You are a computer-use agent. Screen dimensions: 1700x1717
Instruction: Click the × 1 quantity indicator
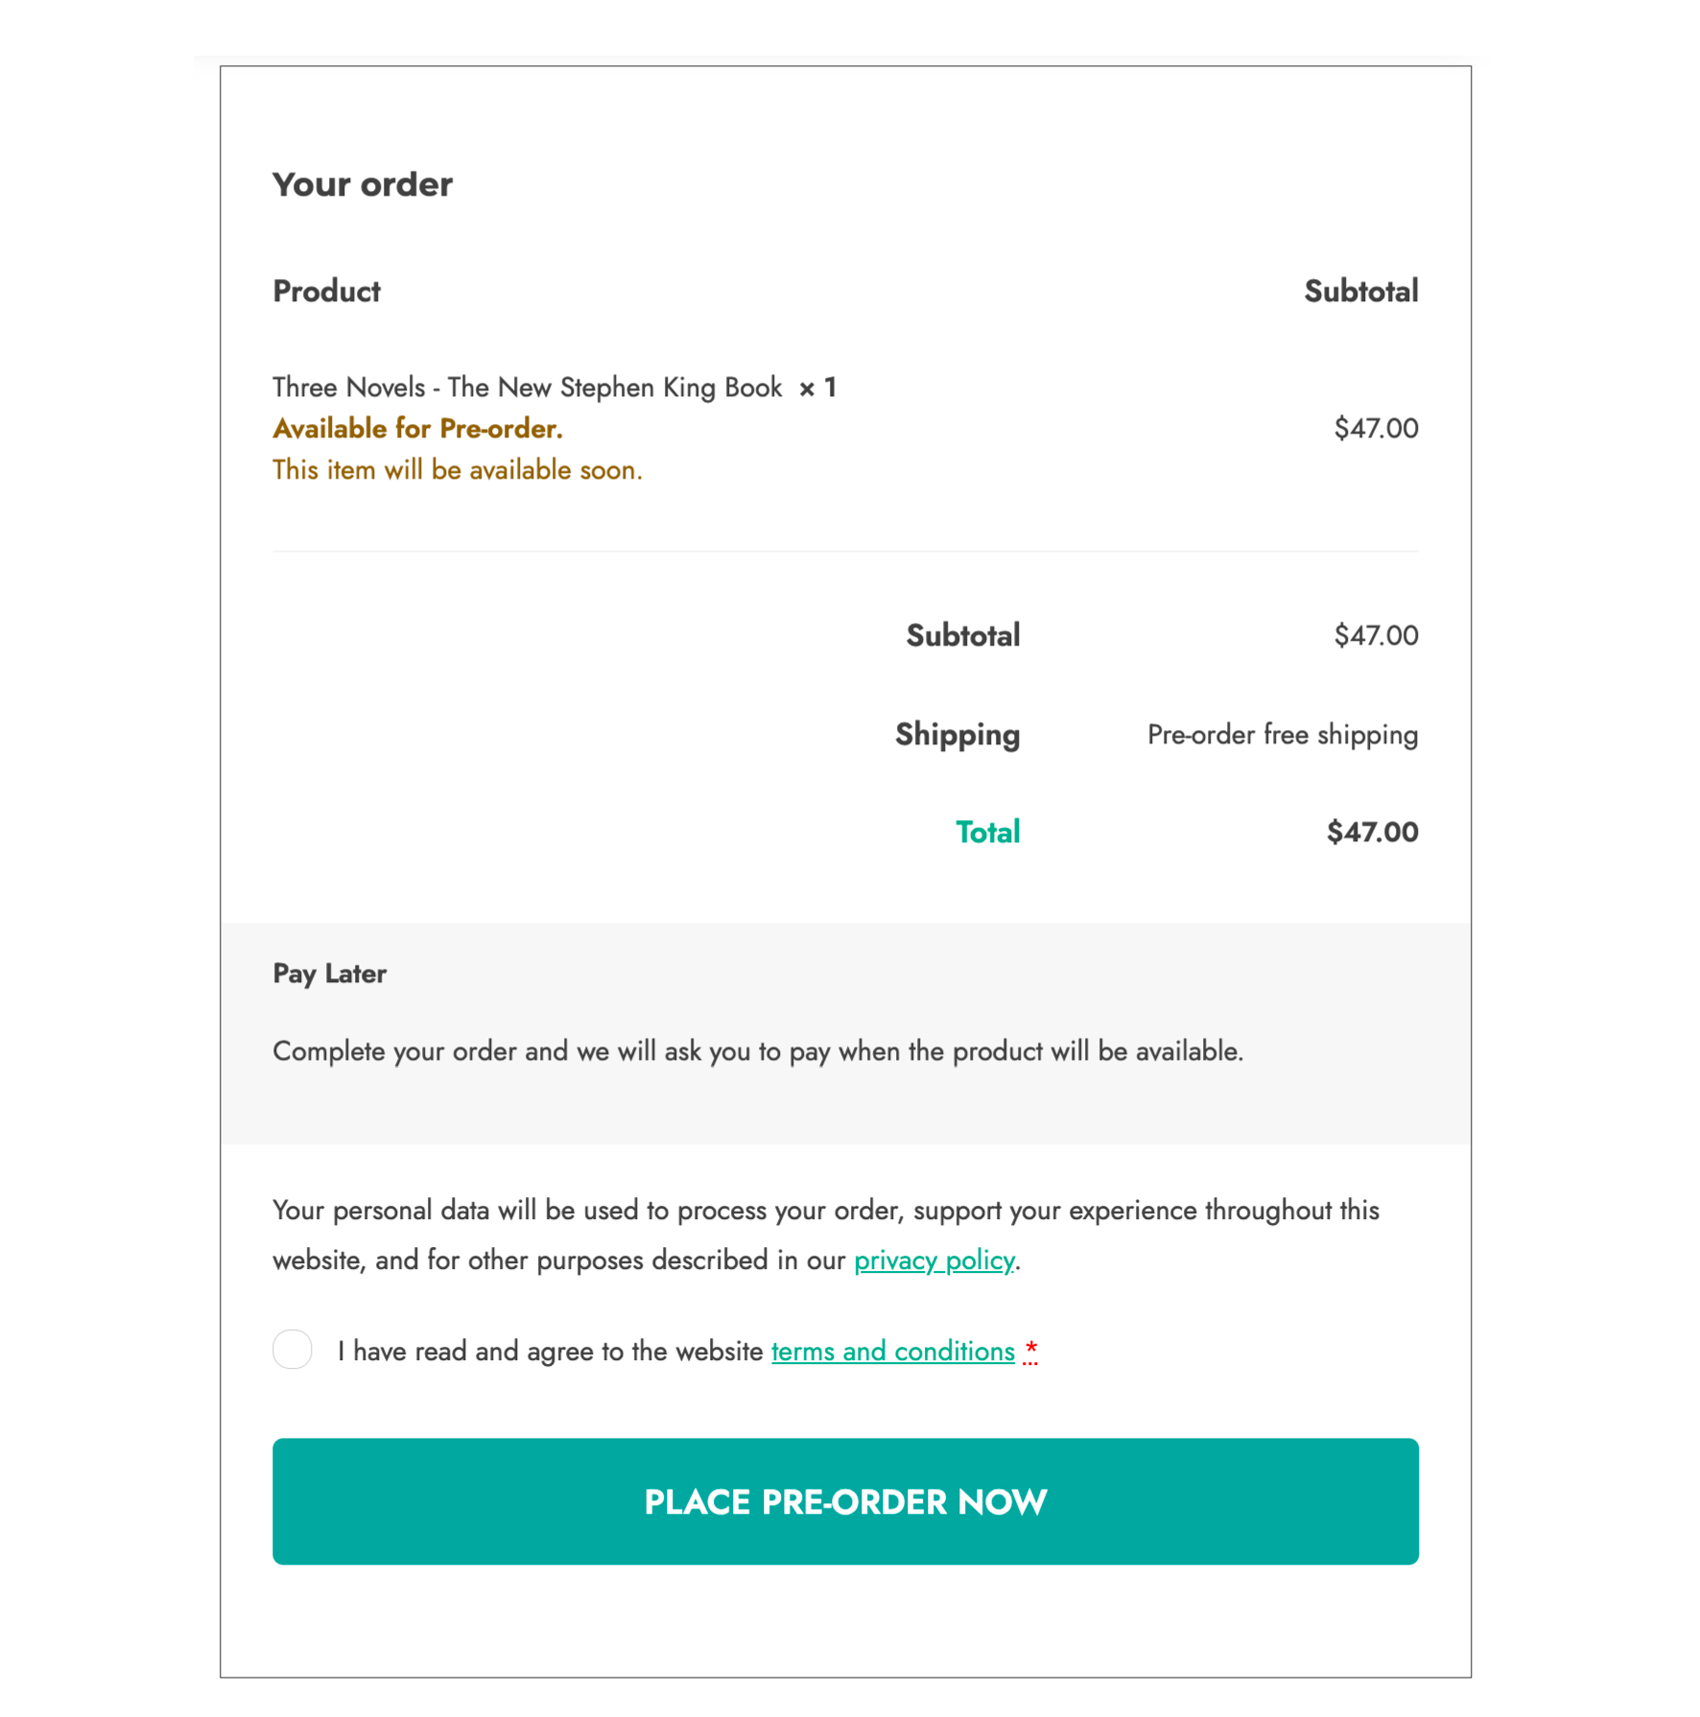point(817,387)
